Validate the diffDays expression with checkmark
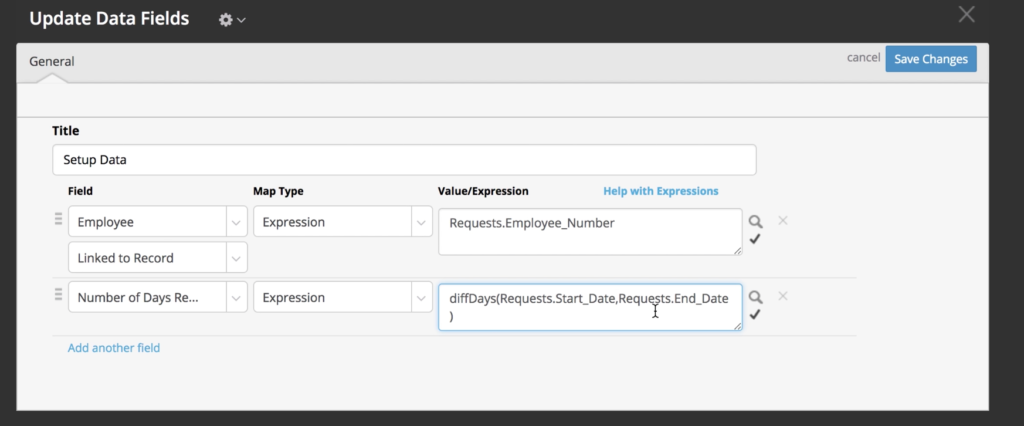 (755, 315)
